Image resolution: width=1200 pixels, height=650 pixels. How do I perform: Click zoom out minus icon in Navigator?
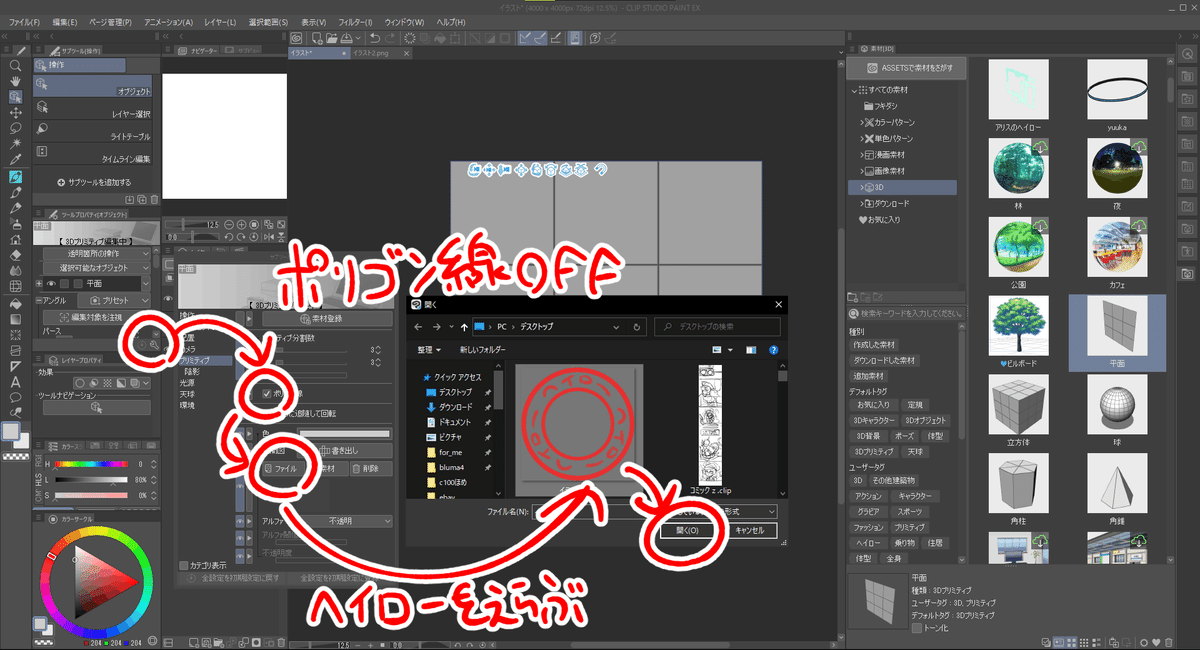click(x=229, y=224)
